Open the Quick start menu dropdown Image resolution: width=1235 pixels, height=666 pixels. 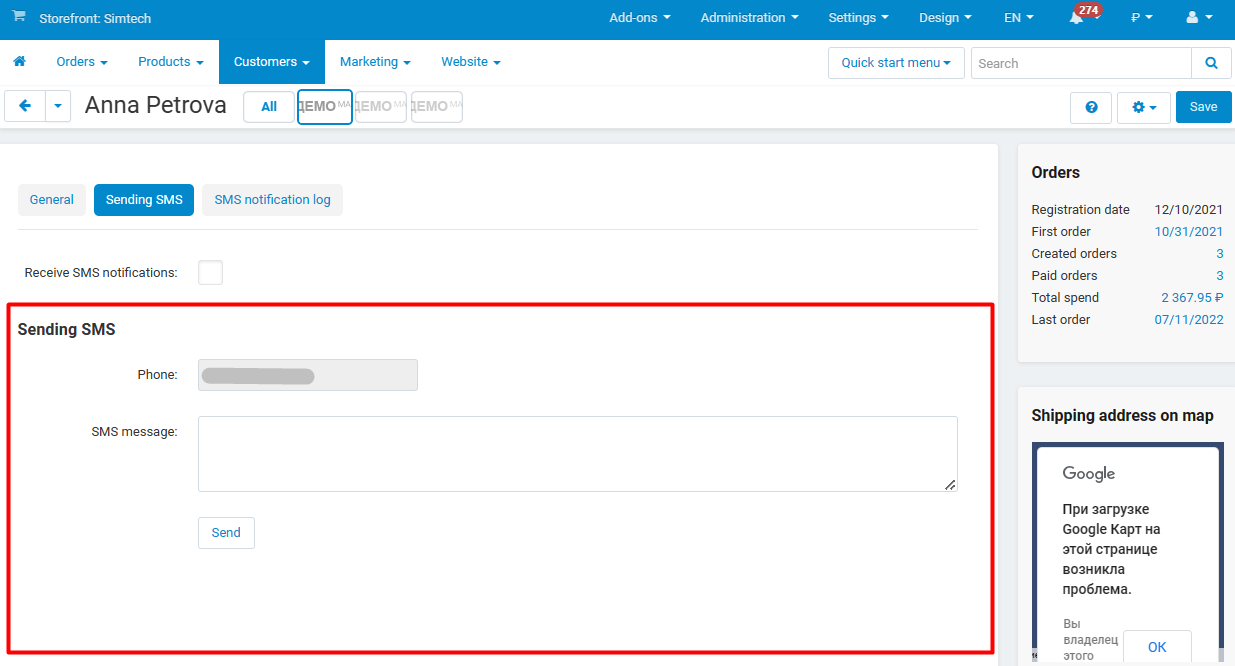point(896,63)
